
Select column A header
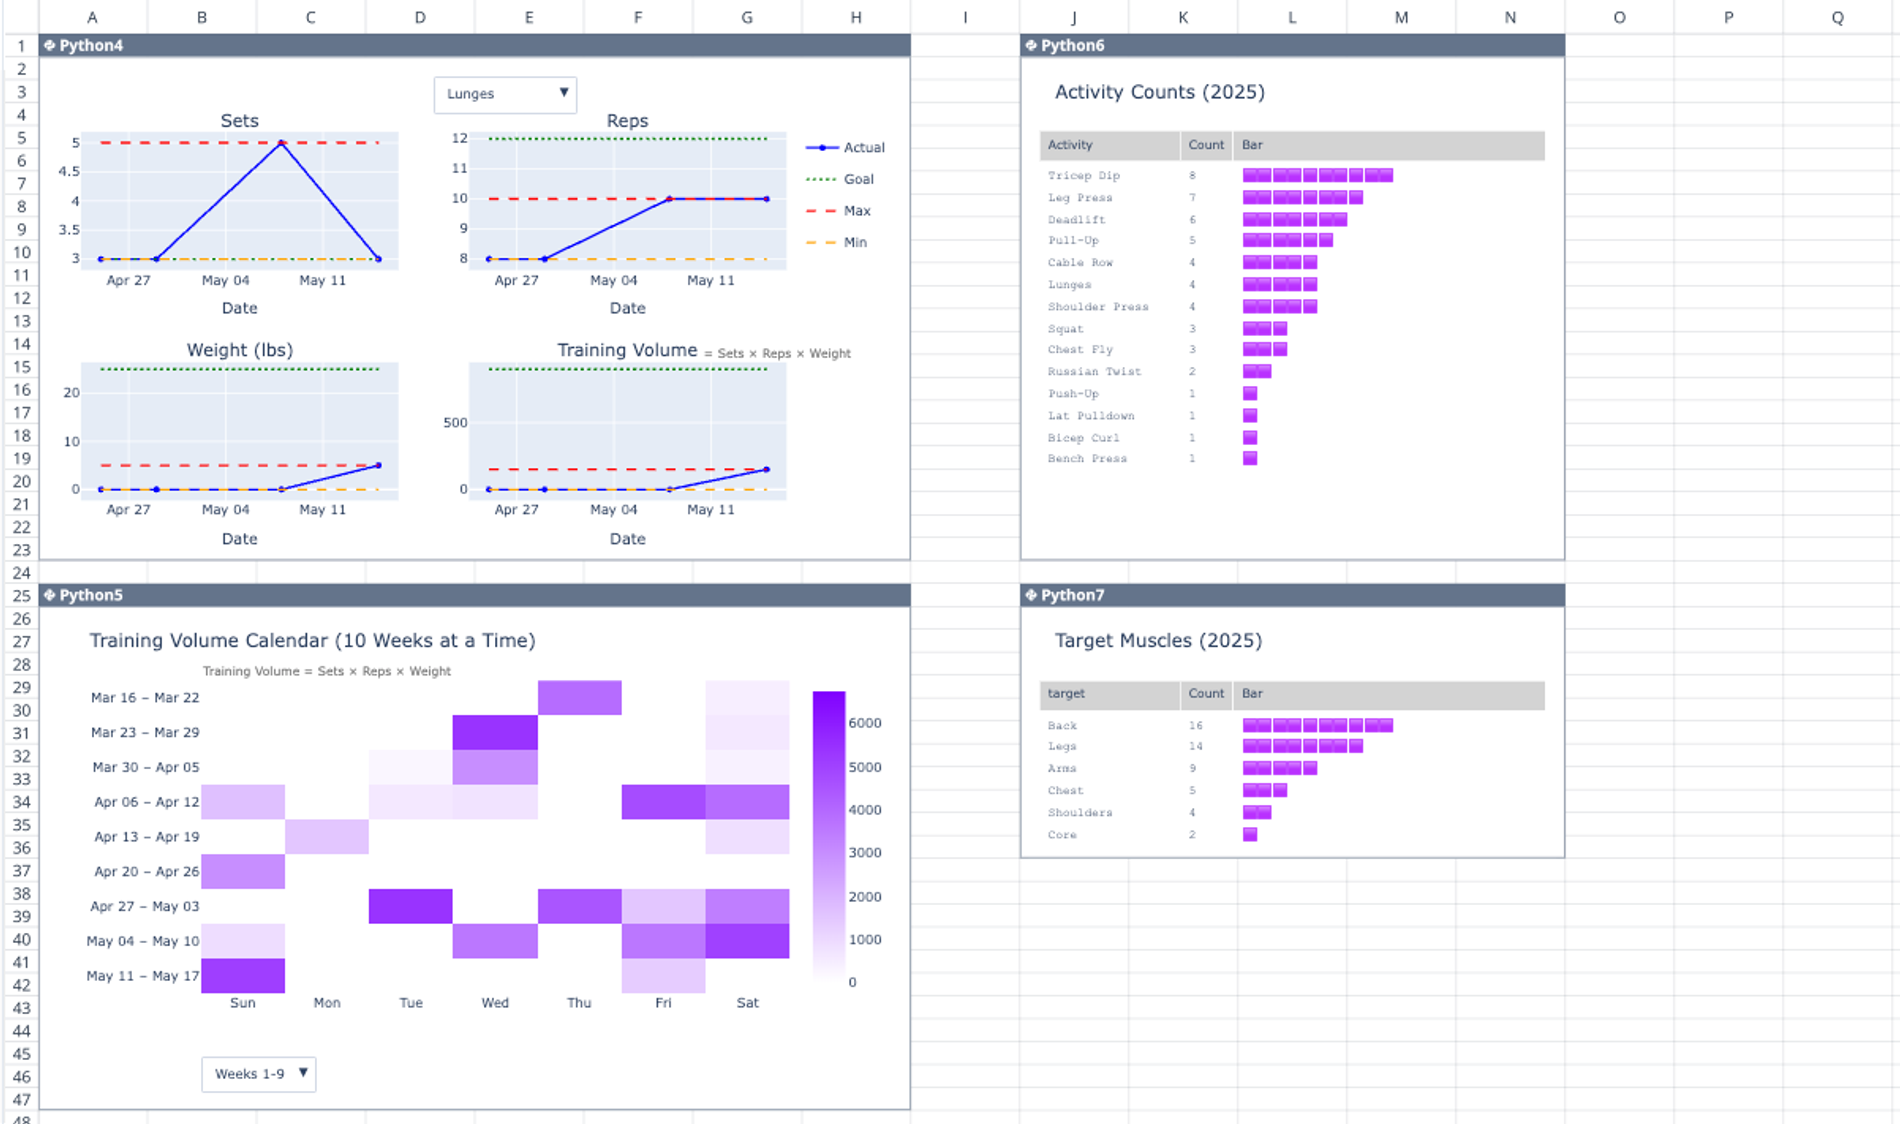click(x=93, y=17)
